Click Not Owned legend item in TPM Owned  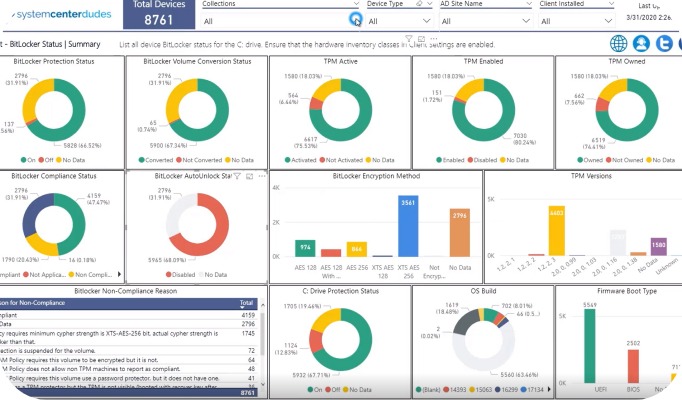point(624,160)
